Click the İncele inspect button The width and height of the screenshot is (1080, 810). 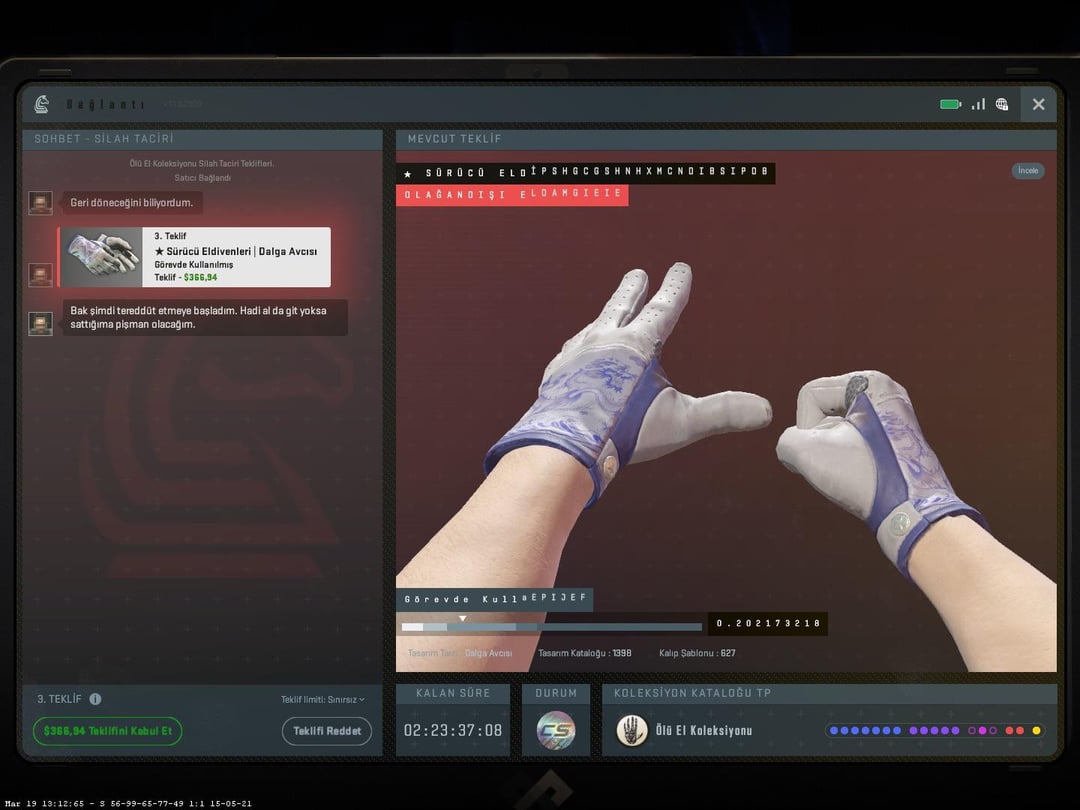point(1027,171)
